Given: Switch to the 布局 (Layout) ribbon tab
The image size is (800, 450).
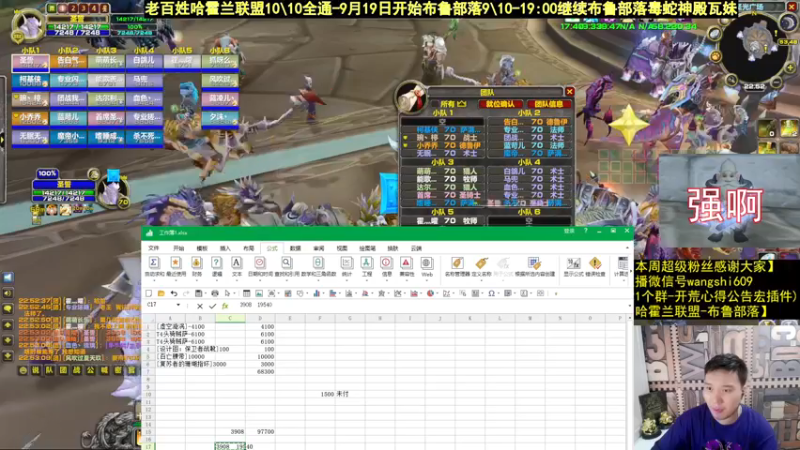Looking at the screenshot, I should click(x=248, y=248).
